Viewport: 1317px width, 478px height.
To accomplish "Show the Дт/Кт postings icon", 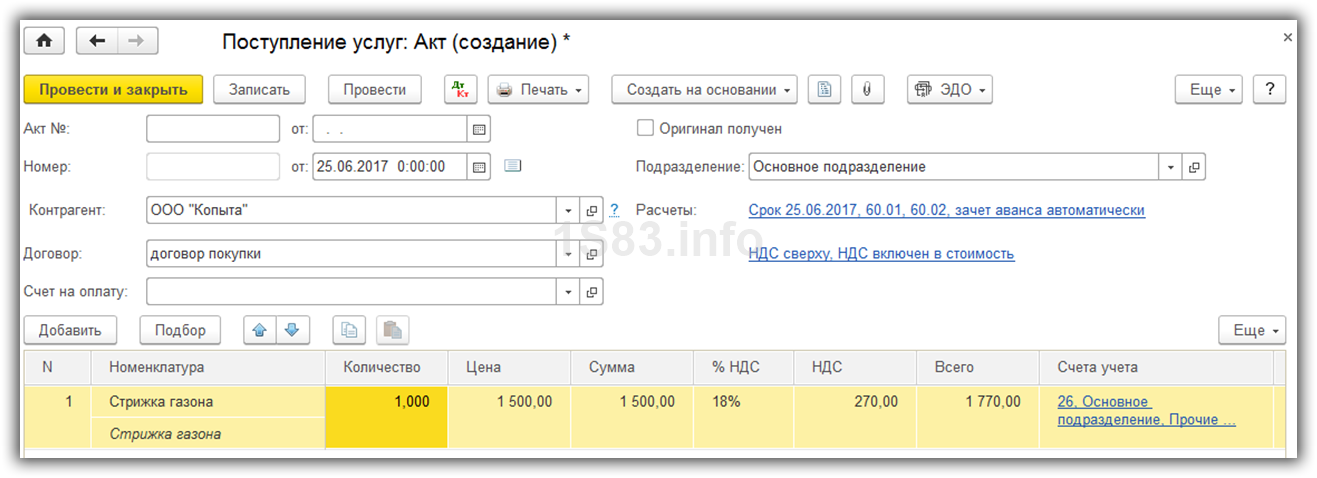I will [461, 89].
